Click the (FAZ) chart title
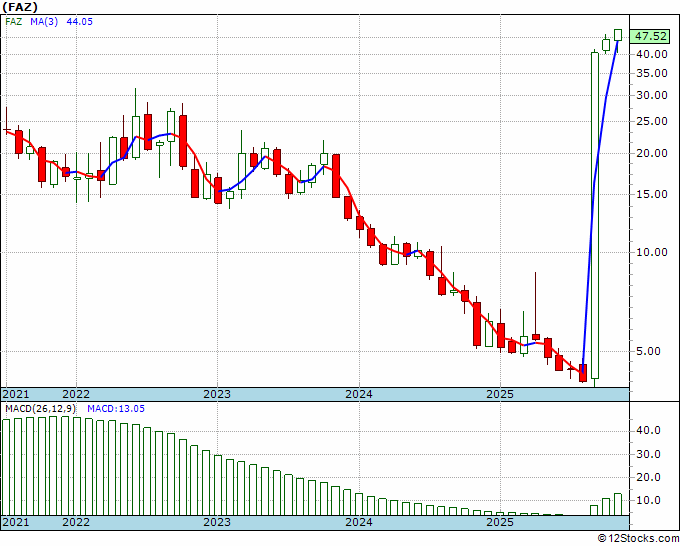The height and width of the screenshot is (546, 680). pyautogui.click(x=20, y=7)
